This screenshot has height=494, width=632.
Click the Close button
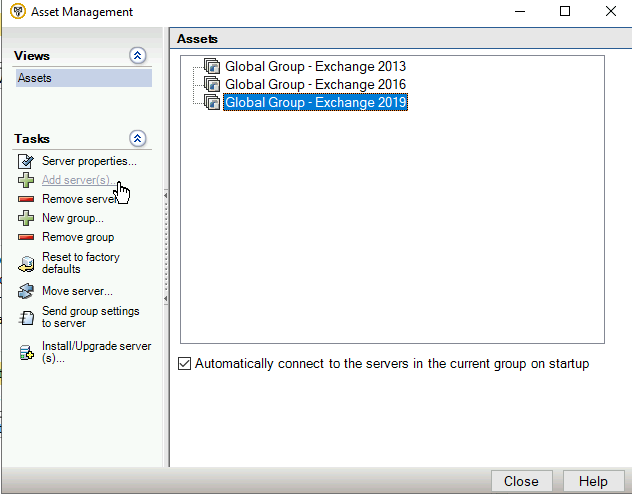(522, 482)
